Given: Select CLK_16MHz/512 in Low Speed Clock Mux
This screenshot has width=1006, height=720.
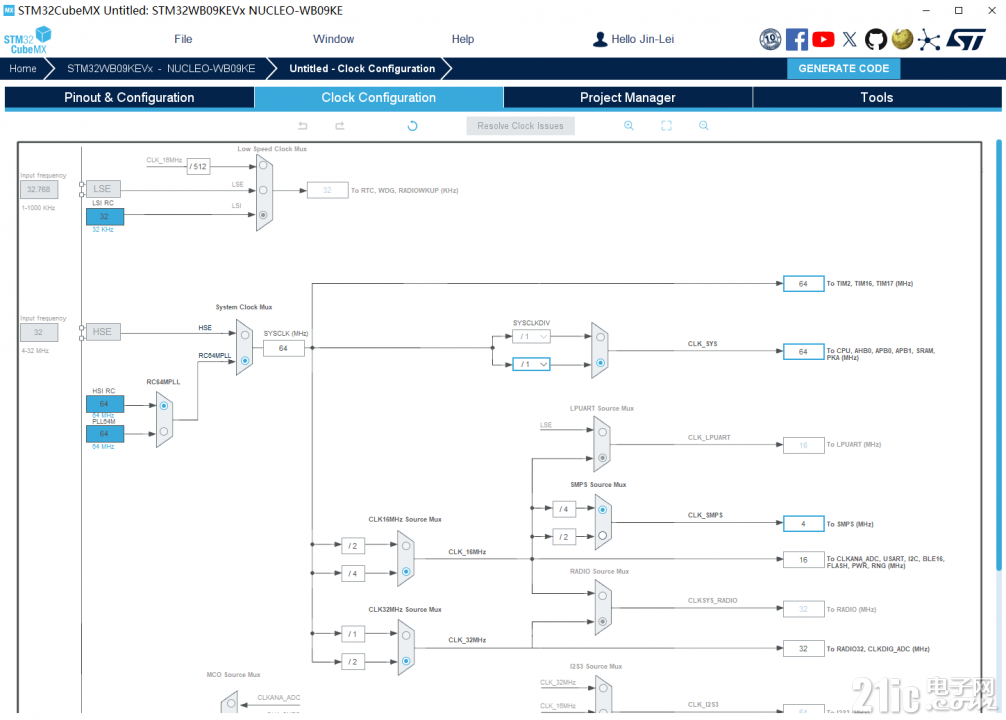Looking at the screenshot, I should click(263, 166).
